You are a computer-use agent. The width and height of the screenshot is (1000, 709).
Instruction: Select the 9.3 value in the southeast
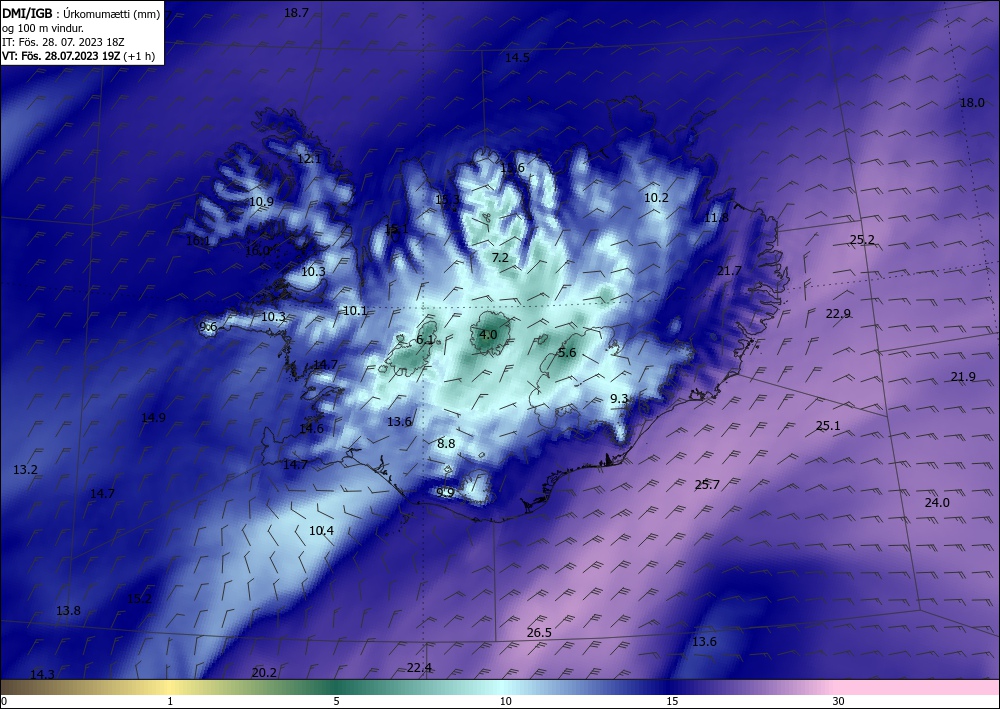pyautogui.click(x=619, y=398)
